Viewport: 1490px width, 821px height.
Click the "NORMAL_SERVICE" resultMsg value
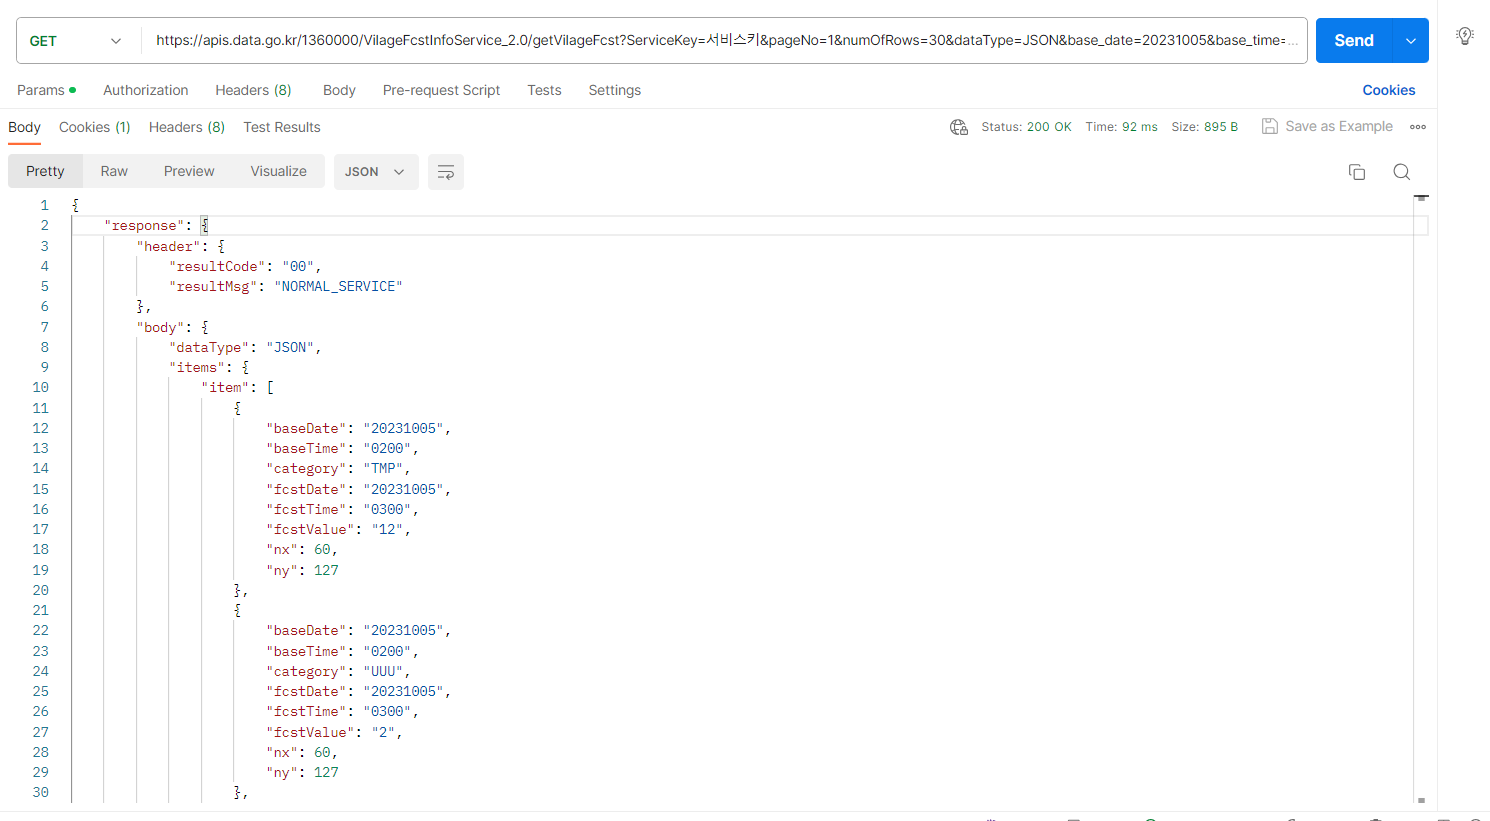tap(338, 286)
